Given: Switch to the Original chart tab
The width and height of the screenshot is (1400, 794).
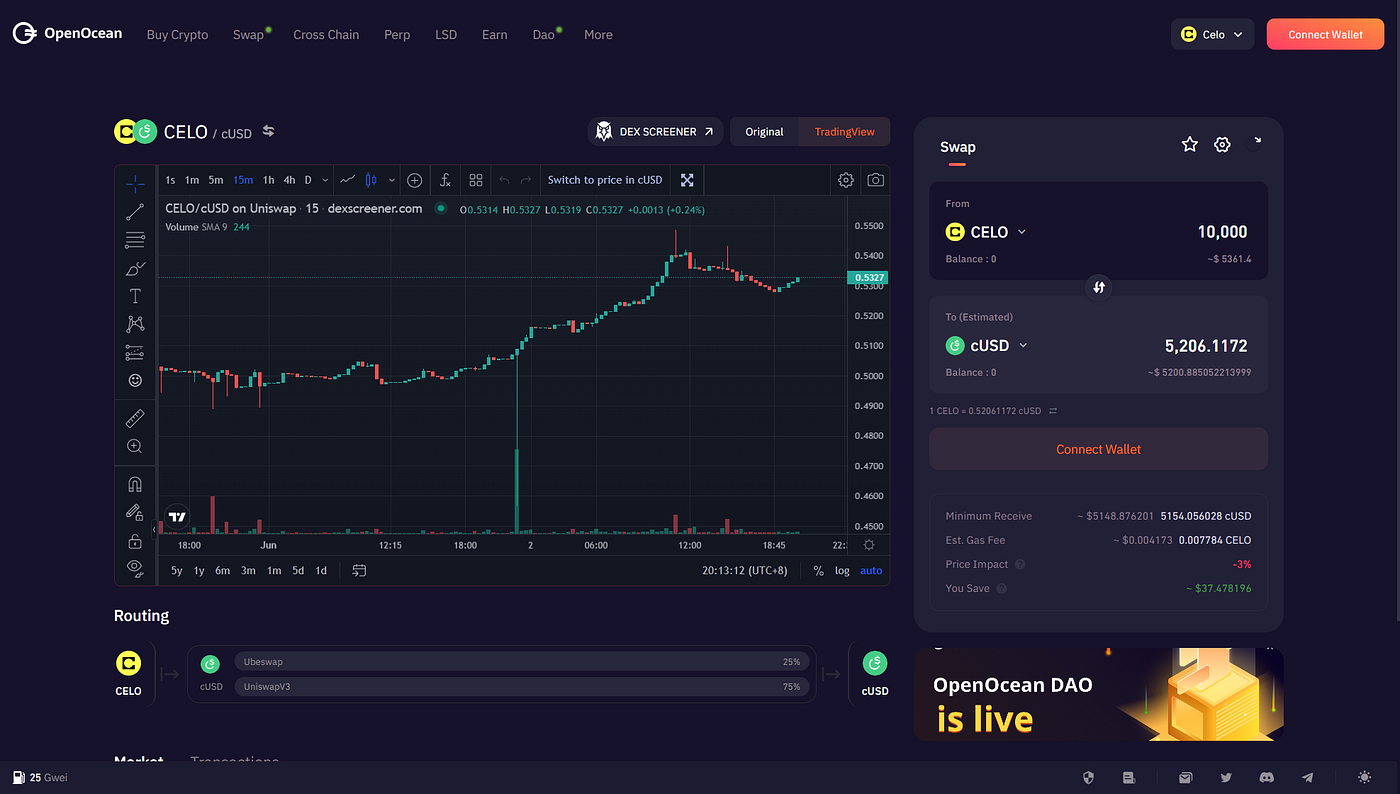Looking at the screenshot, I should pyautogui.click(x=764, y=131).
